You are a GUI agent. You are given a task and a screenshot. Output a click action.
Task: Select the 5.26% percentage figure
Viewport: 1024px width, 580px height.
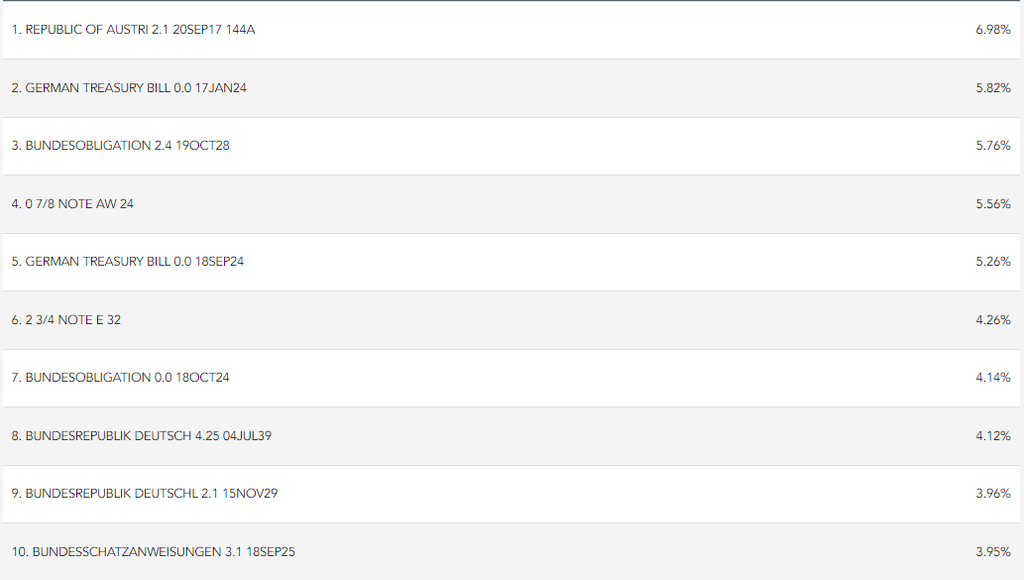coord(993,262)
